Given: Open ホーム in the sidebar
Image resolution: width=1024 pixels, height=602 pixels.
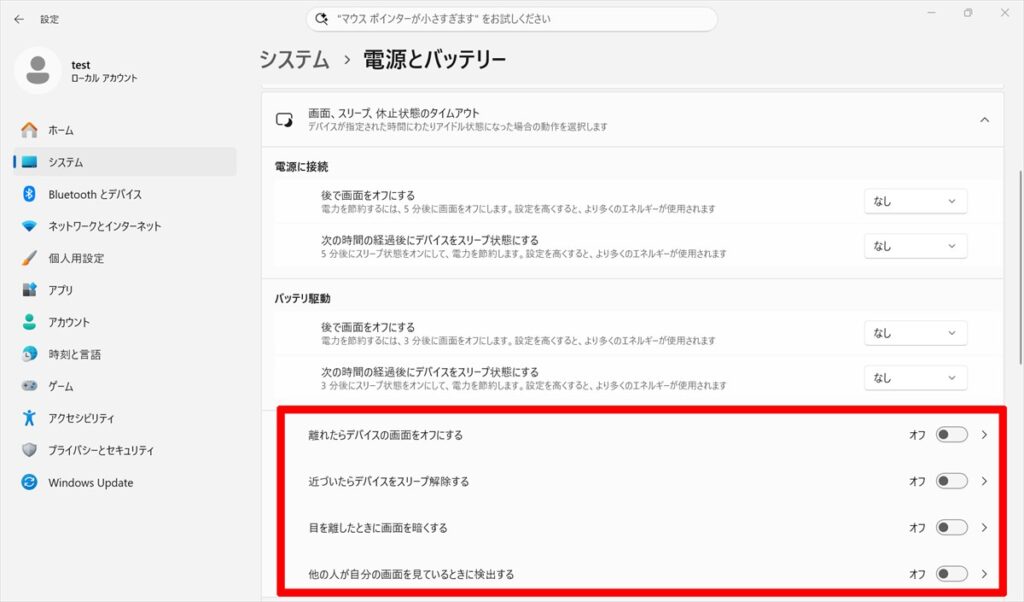Looking at the screenshot, I should click(125, 130).
